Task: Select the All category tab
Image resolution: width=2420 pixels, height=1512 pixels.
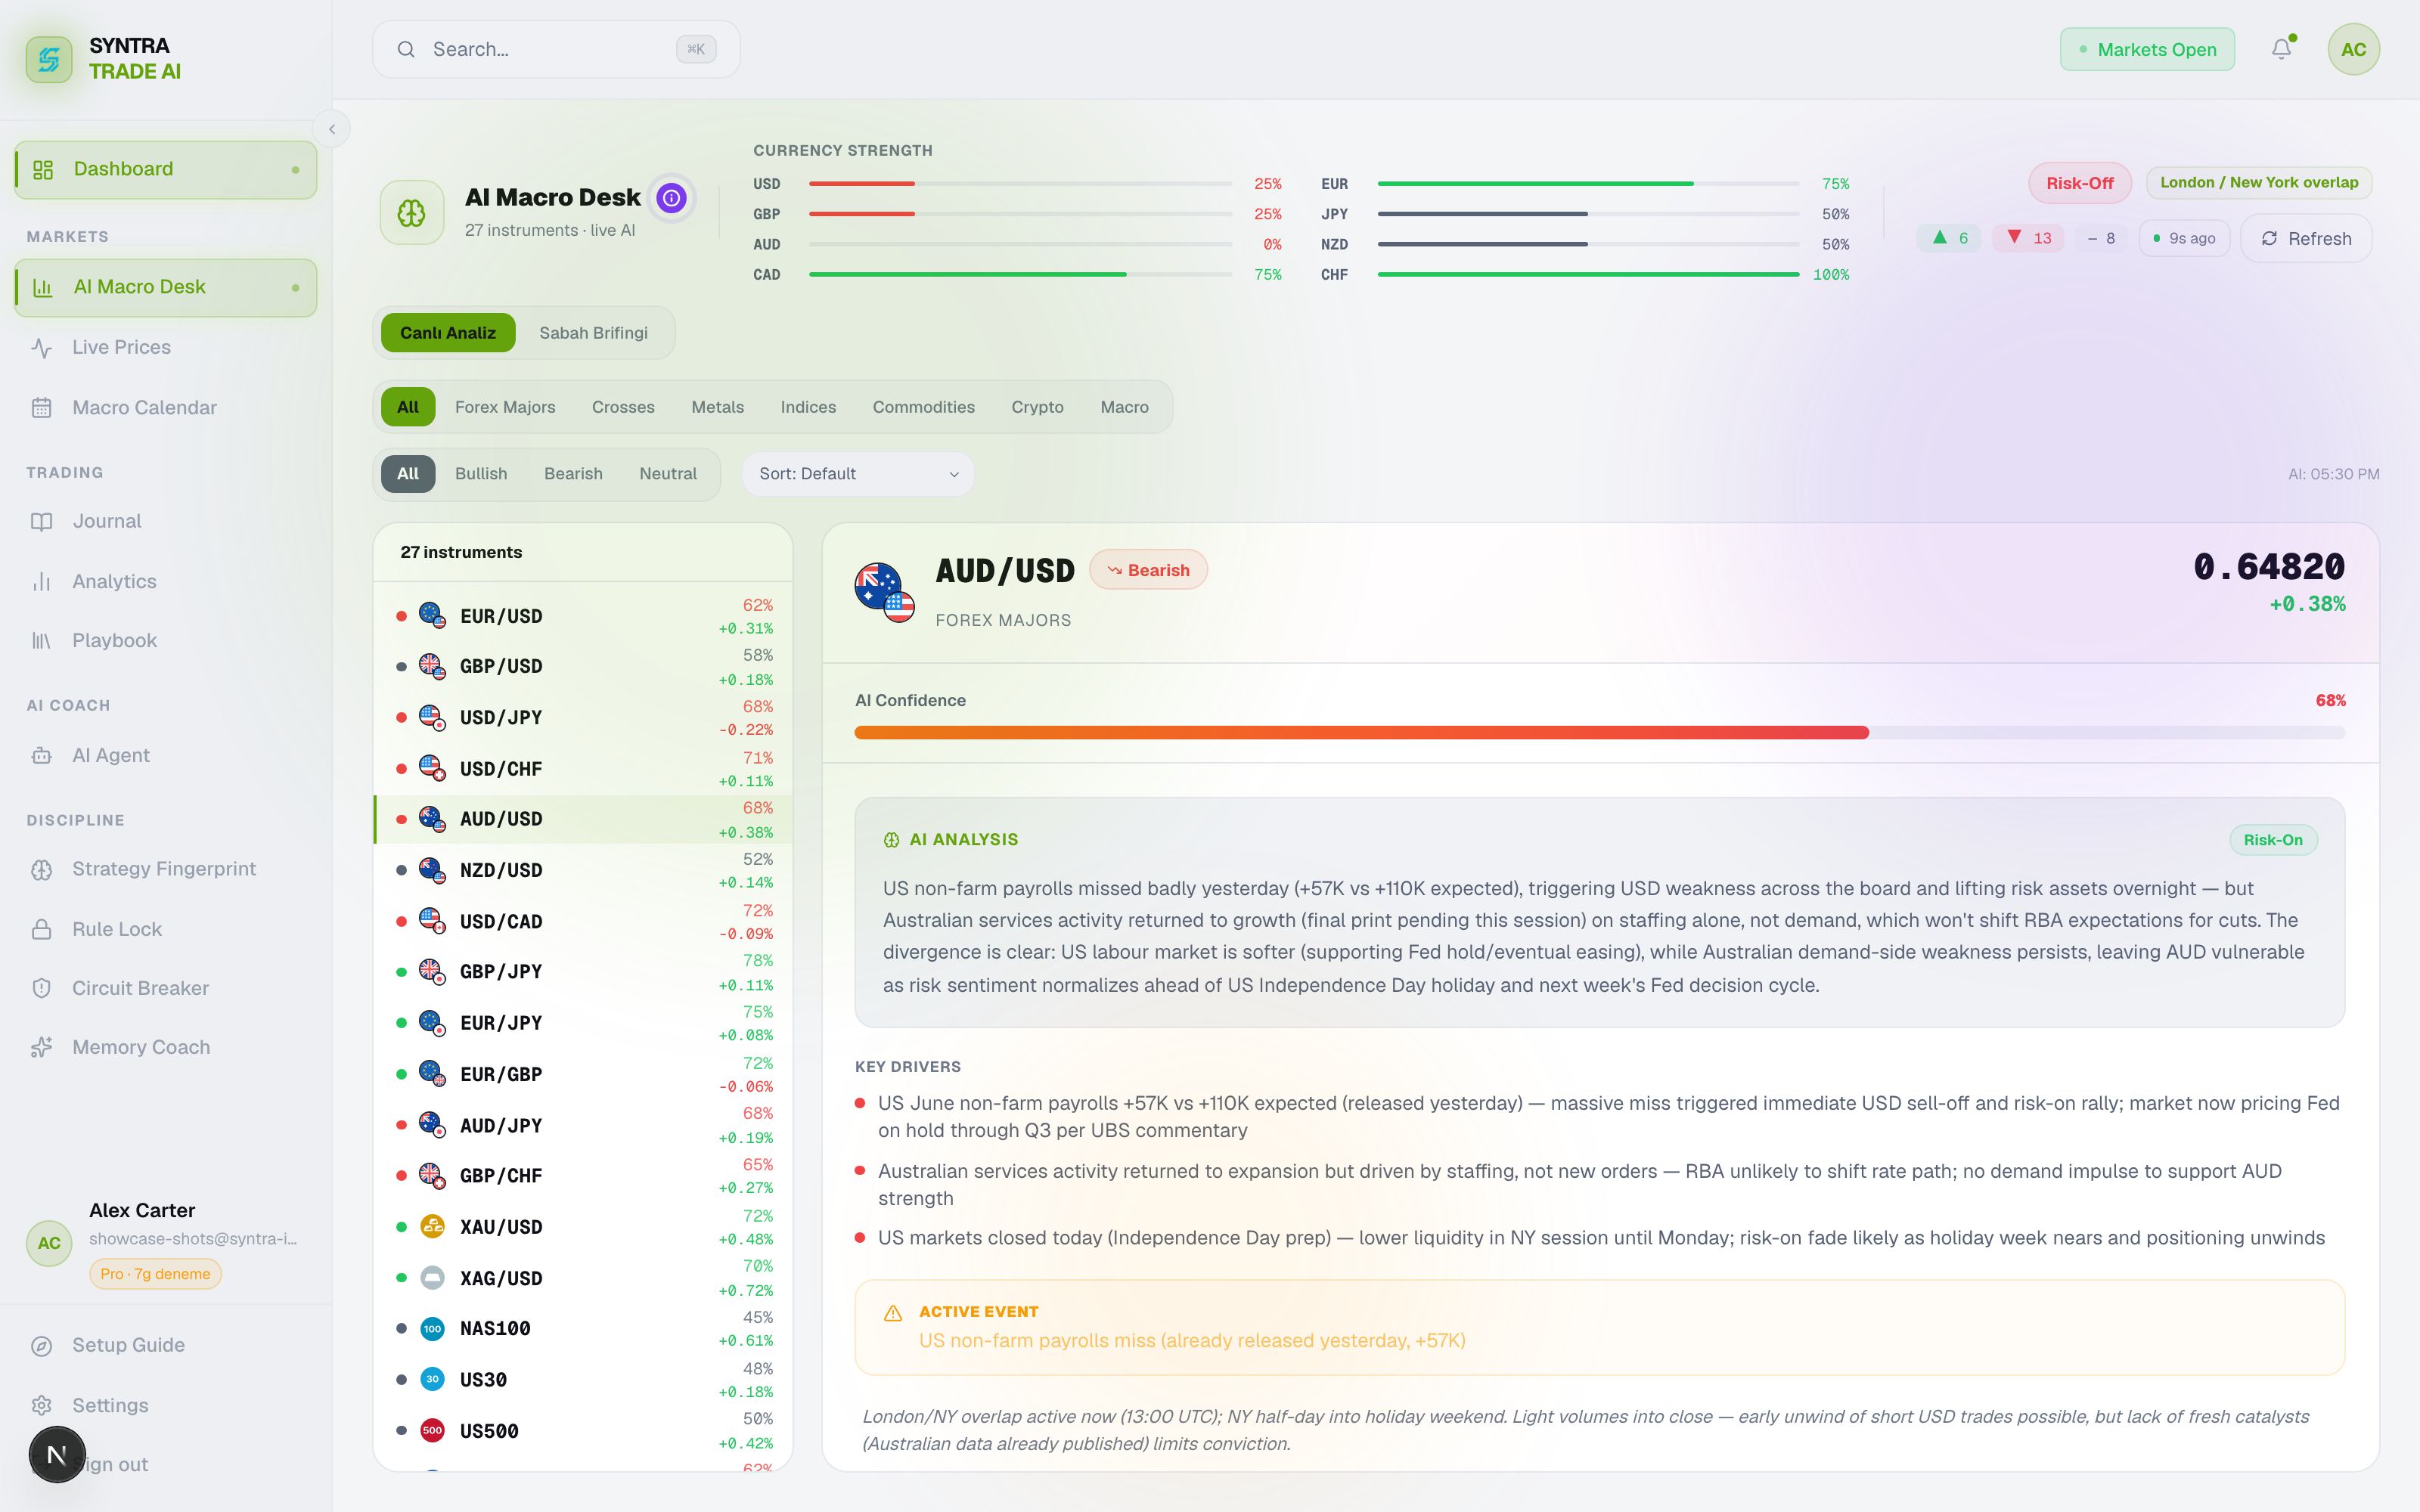Action: tap(408, 407)
